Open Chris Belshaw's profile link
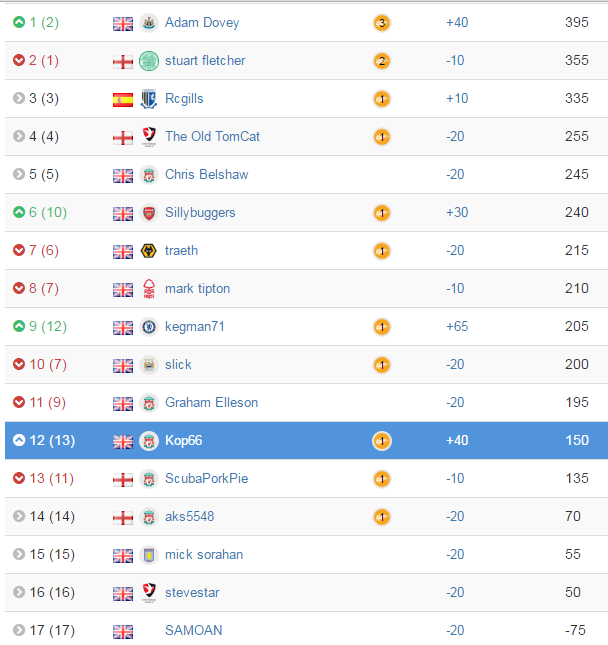 coord(207,174)
